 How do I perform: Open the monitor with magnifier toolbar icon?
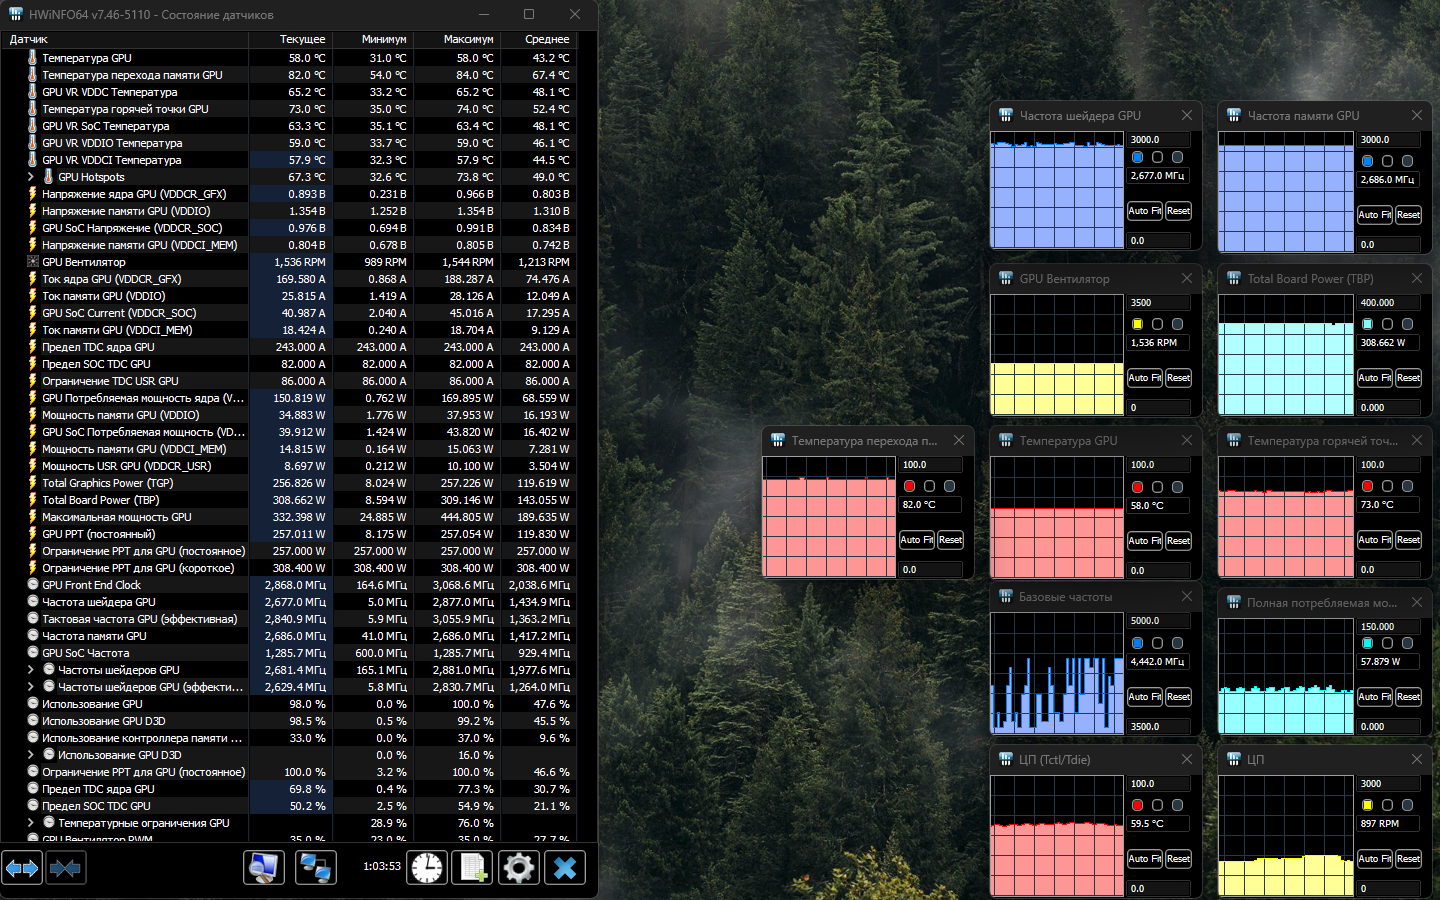(264, 868)
